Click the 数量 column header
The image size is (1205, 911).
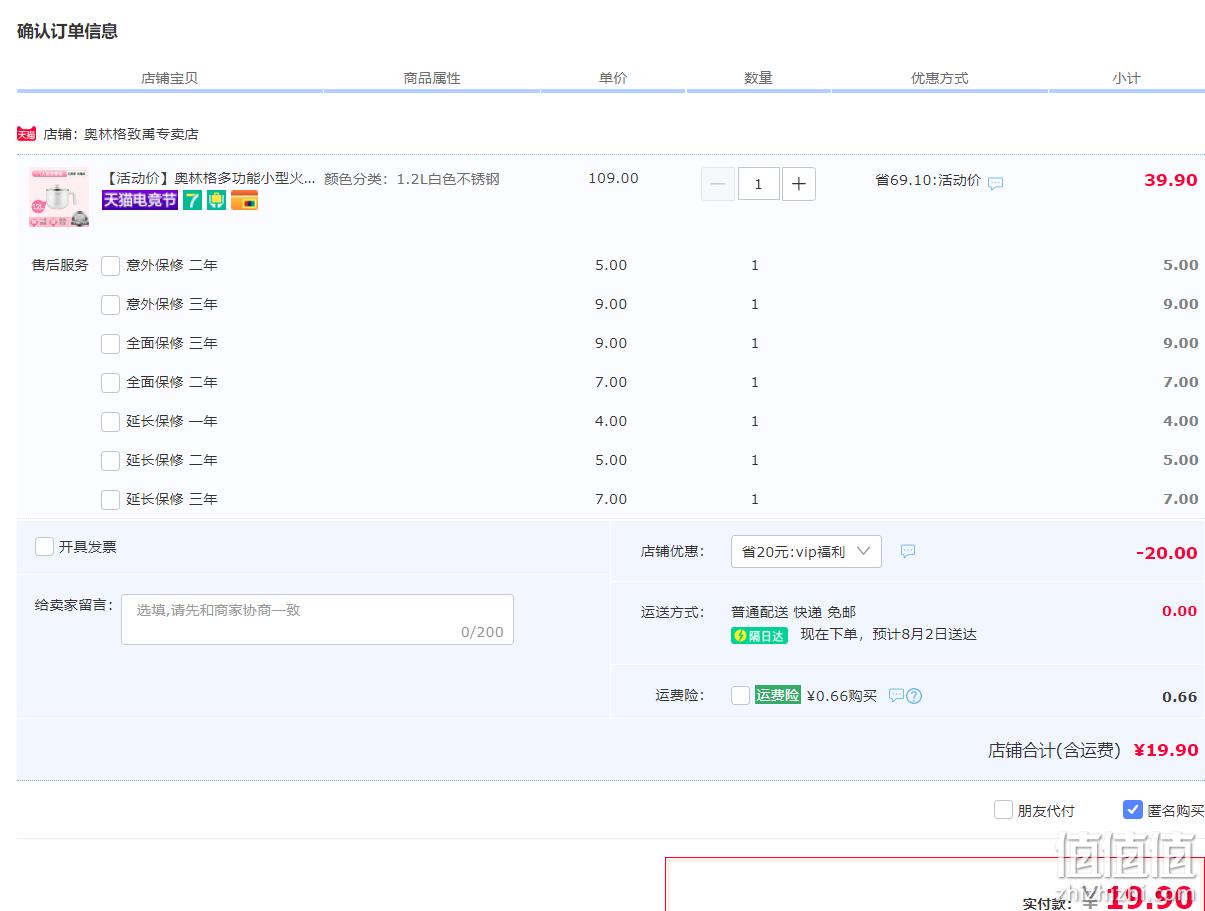[758, 78]
